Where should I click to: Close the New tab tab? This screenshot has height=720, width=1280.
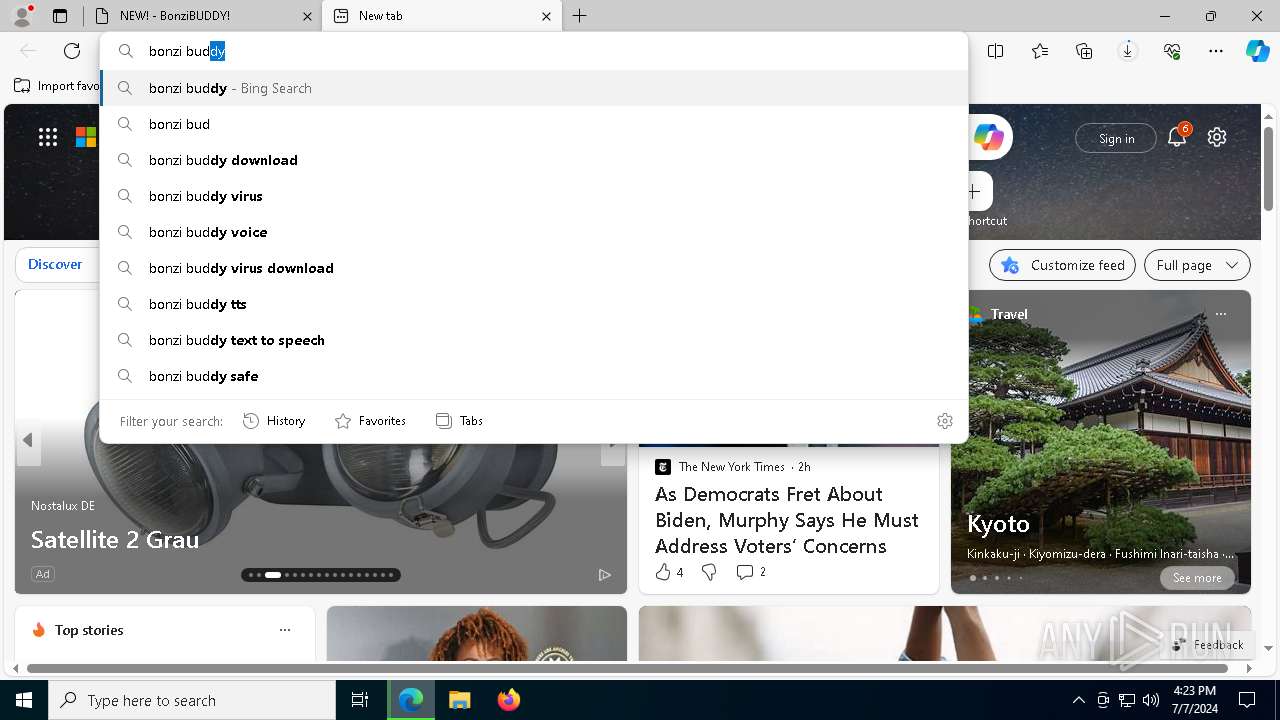546,16
